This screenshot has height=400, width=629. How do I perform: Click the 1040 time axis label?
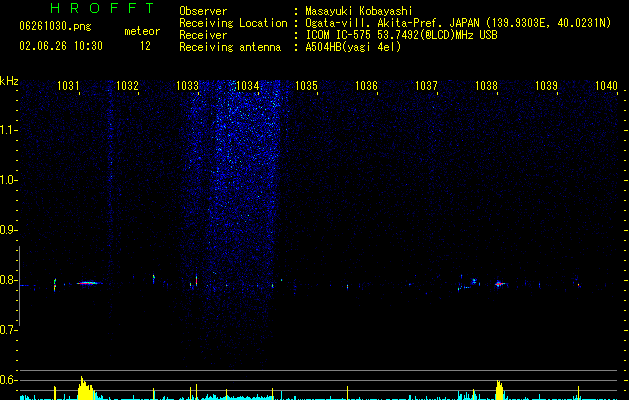[x=606, y=85]
